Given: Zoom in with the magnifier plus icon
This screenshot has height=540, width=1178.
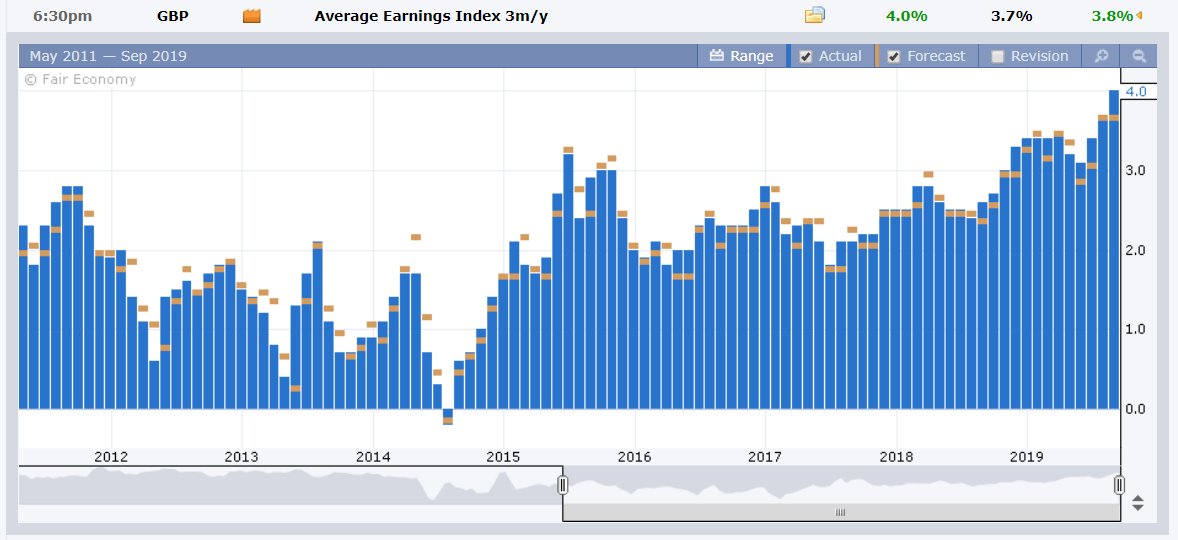Looking at the screenshot, I should coord(1101,56).
